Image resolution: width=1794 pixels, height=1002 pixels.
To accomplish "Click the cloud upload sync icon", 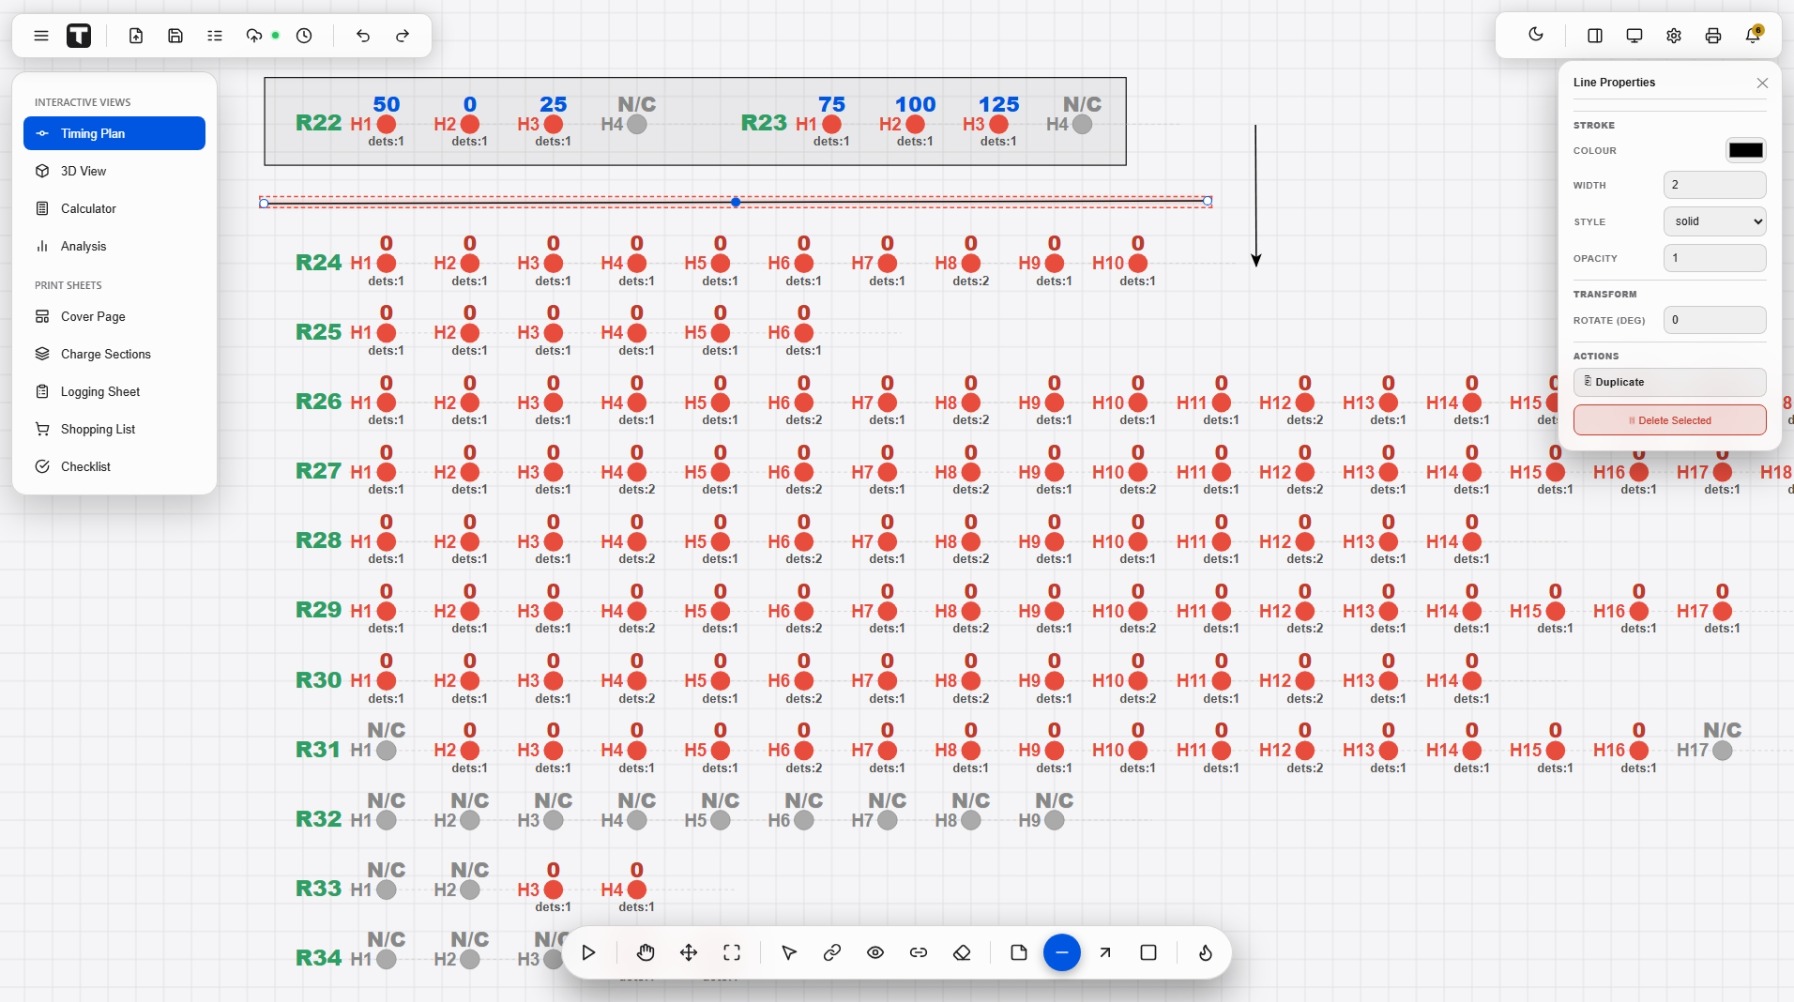I will (x=254, y=36).
